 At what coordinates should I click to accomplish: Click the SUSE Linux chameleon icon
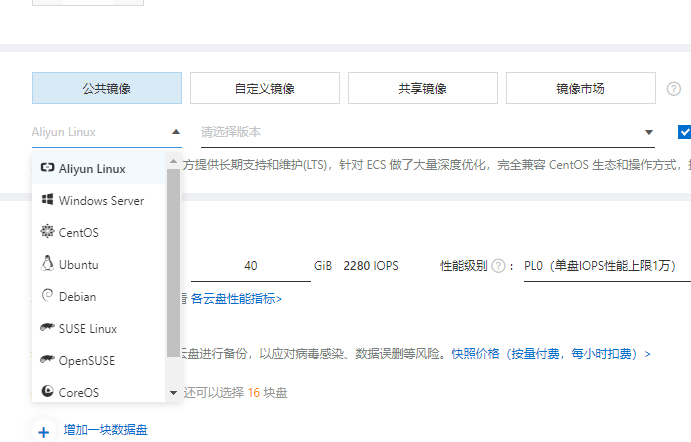point(47,327)
